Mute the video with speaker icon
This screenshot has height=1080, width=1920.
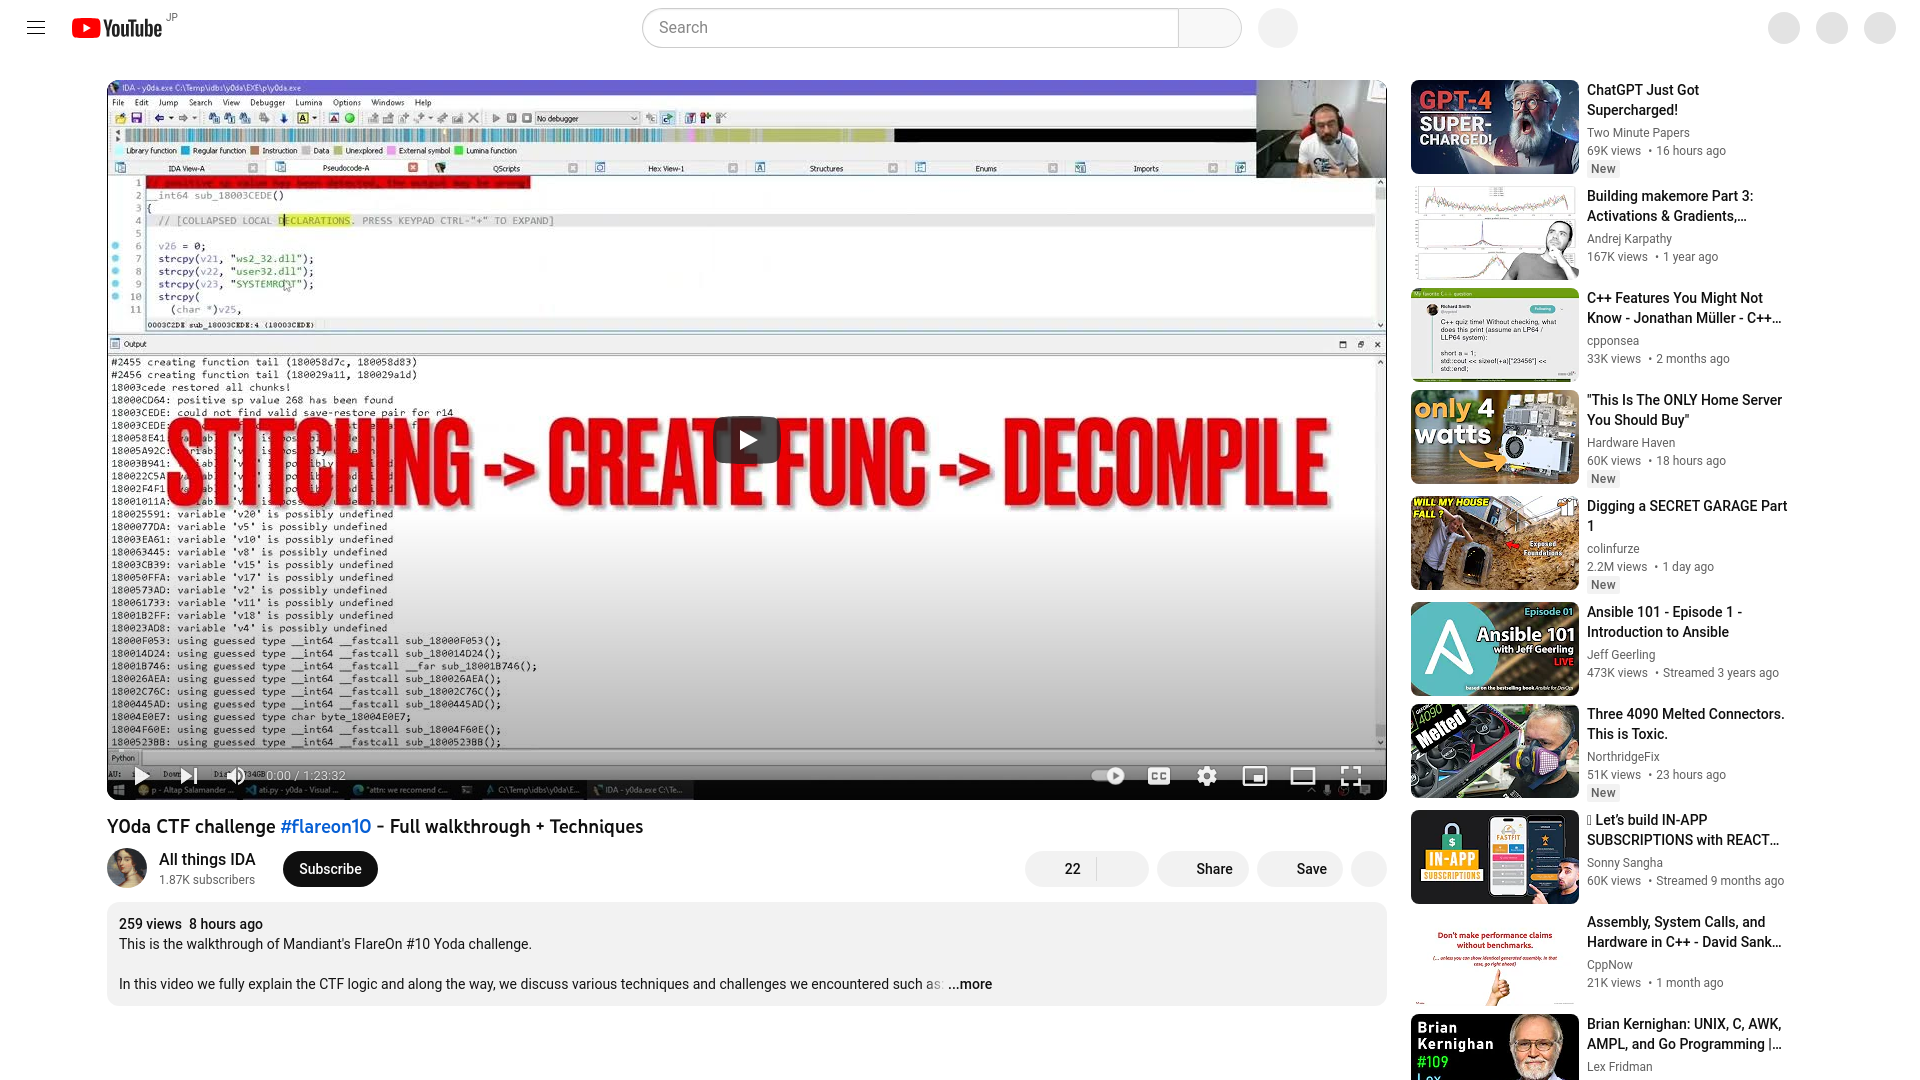236,776
